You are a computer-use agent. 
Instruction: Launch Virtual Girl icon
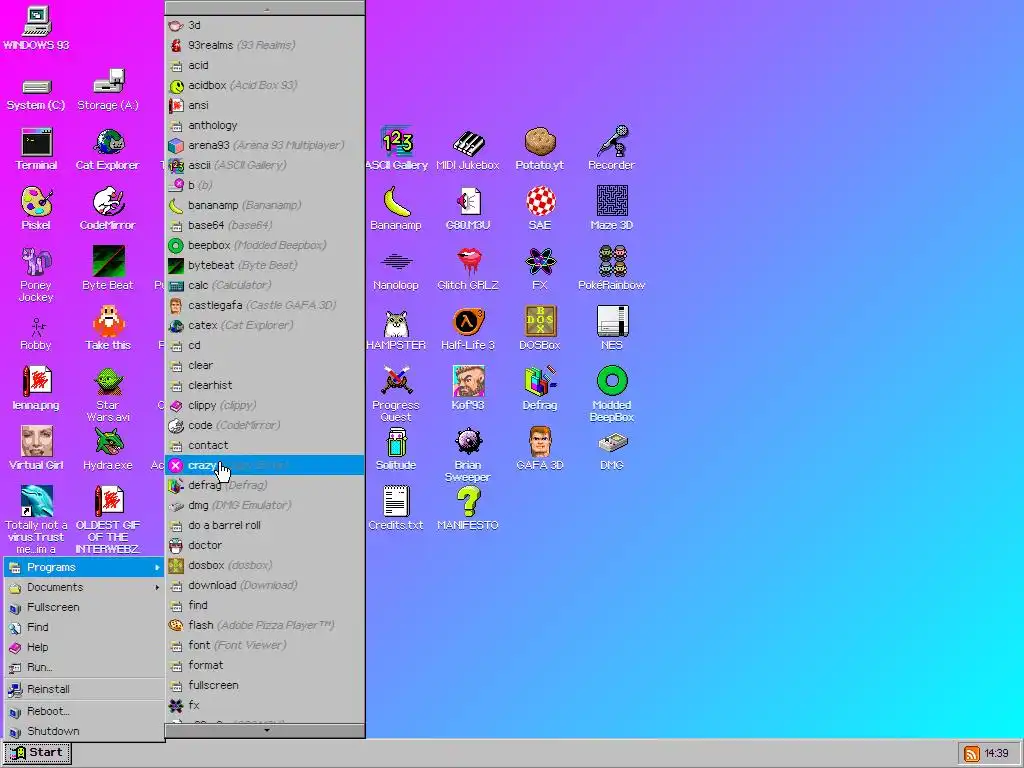(x=36, y=449)
